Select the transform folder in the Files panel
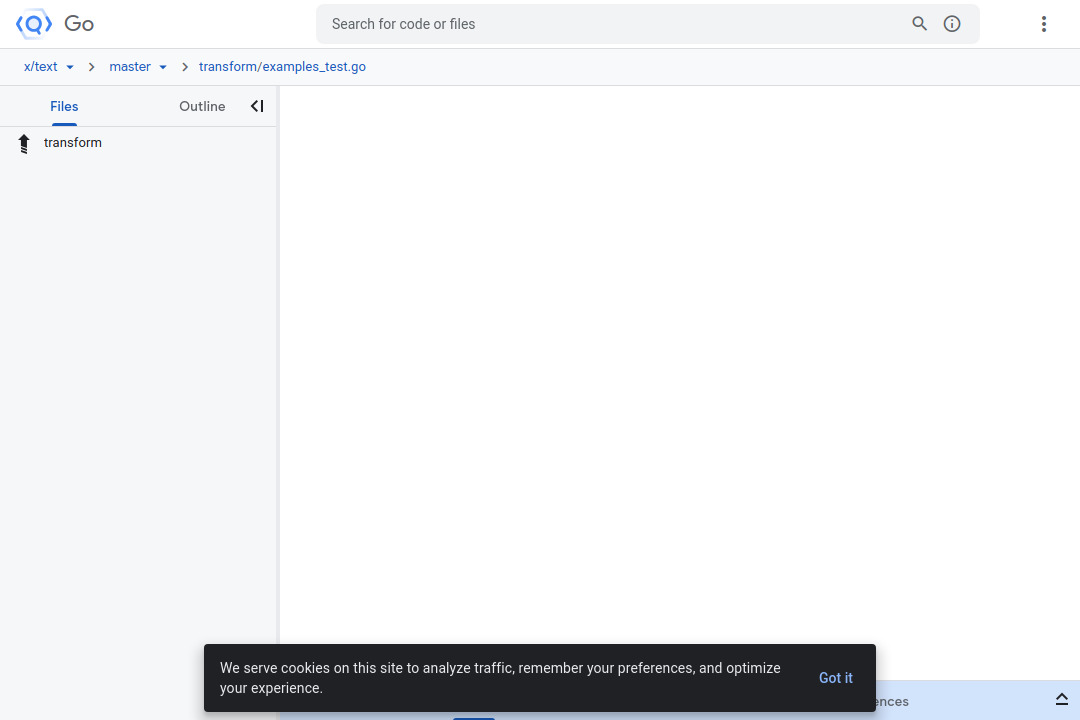Image resolution: width=1080 pixels, height=720 pixels. click(72, 142)
